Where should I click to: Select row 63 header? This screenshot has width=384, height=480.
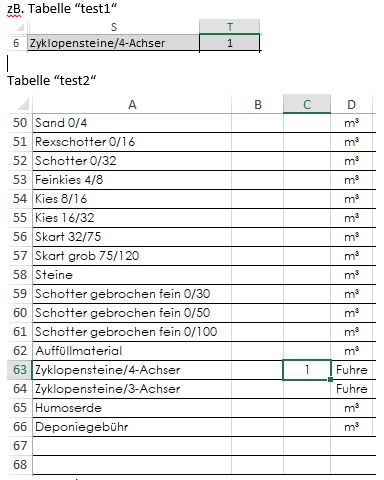pyautogui.click(x=20, y=370)
